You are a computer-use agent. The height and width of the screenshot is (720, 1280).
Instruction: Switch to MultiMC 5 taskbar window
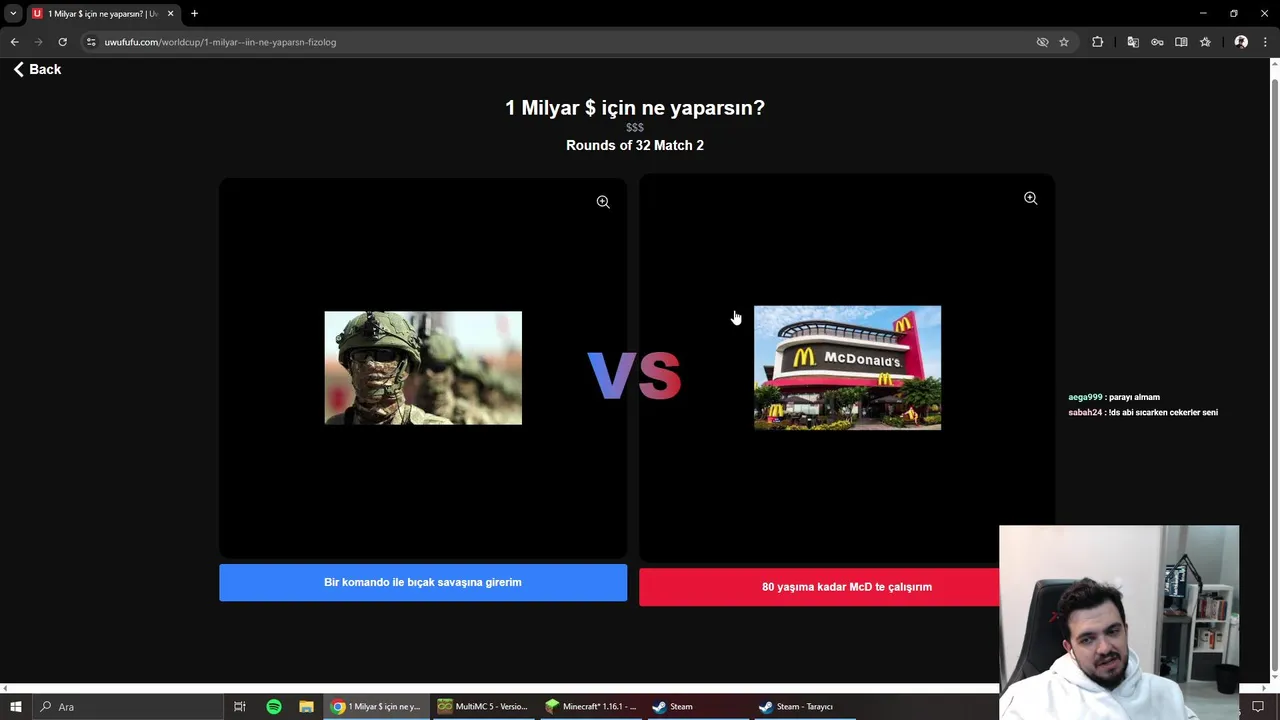tap(483, 706)
